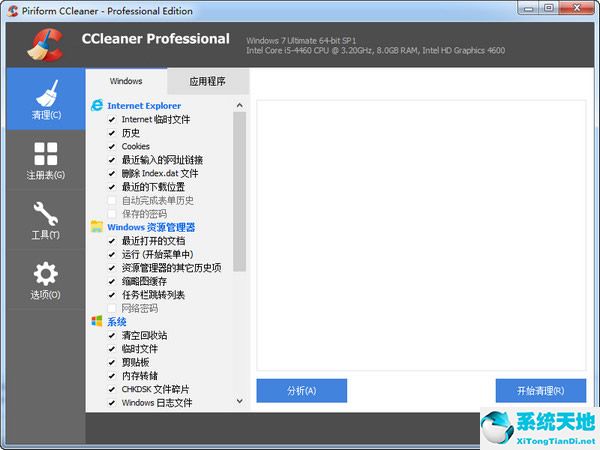The height and width of the screenshot is (450, 600).
Task: Open the 工具(T) tools section
Action: click(x=46, y=220)
